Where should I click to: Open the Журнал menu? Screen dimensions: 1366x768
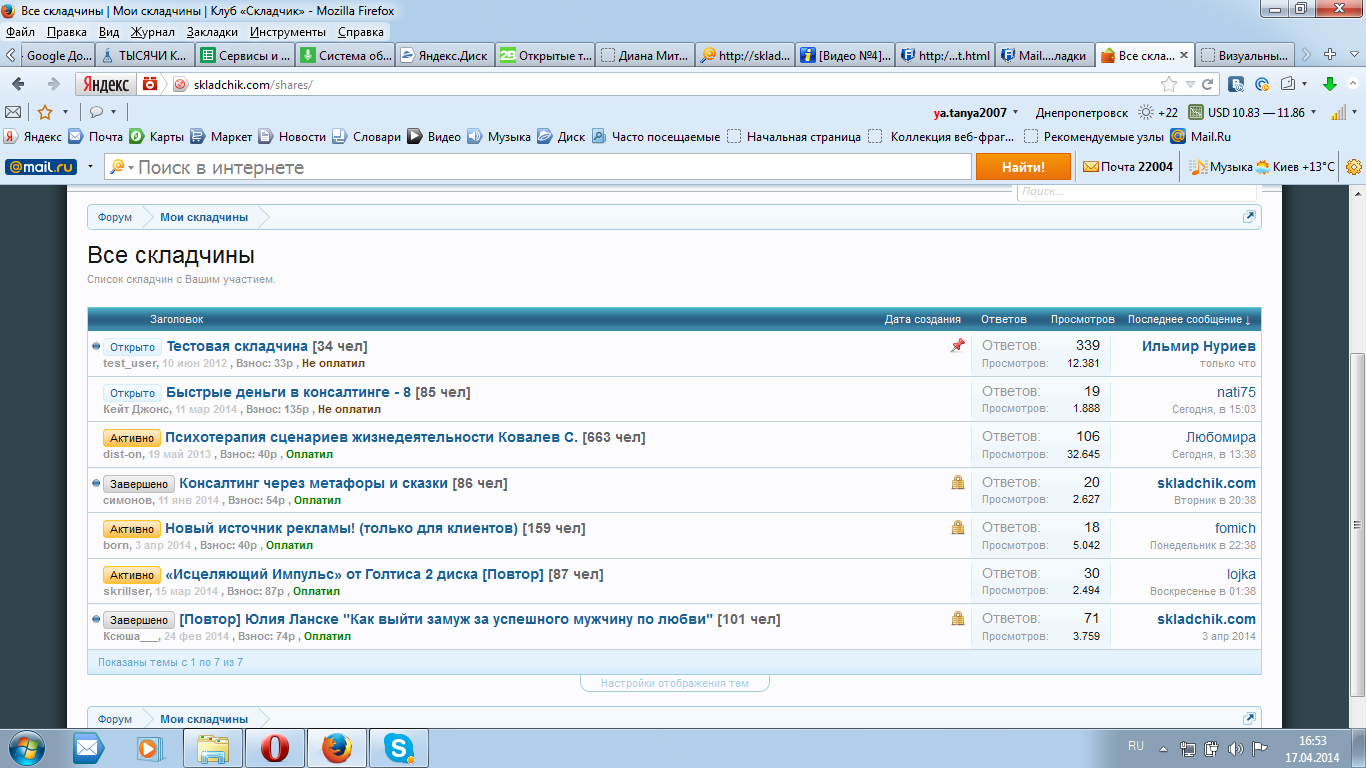pos(153,32)
